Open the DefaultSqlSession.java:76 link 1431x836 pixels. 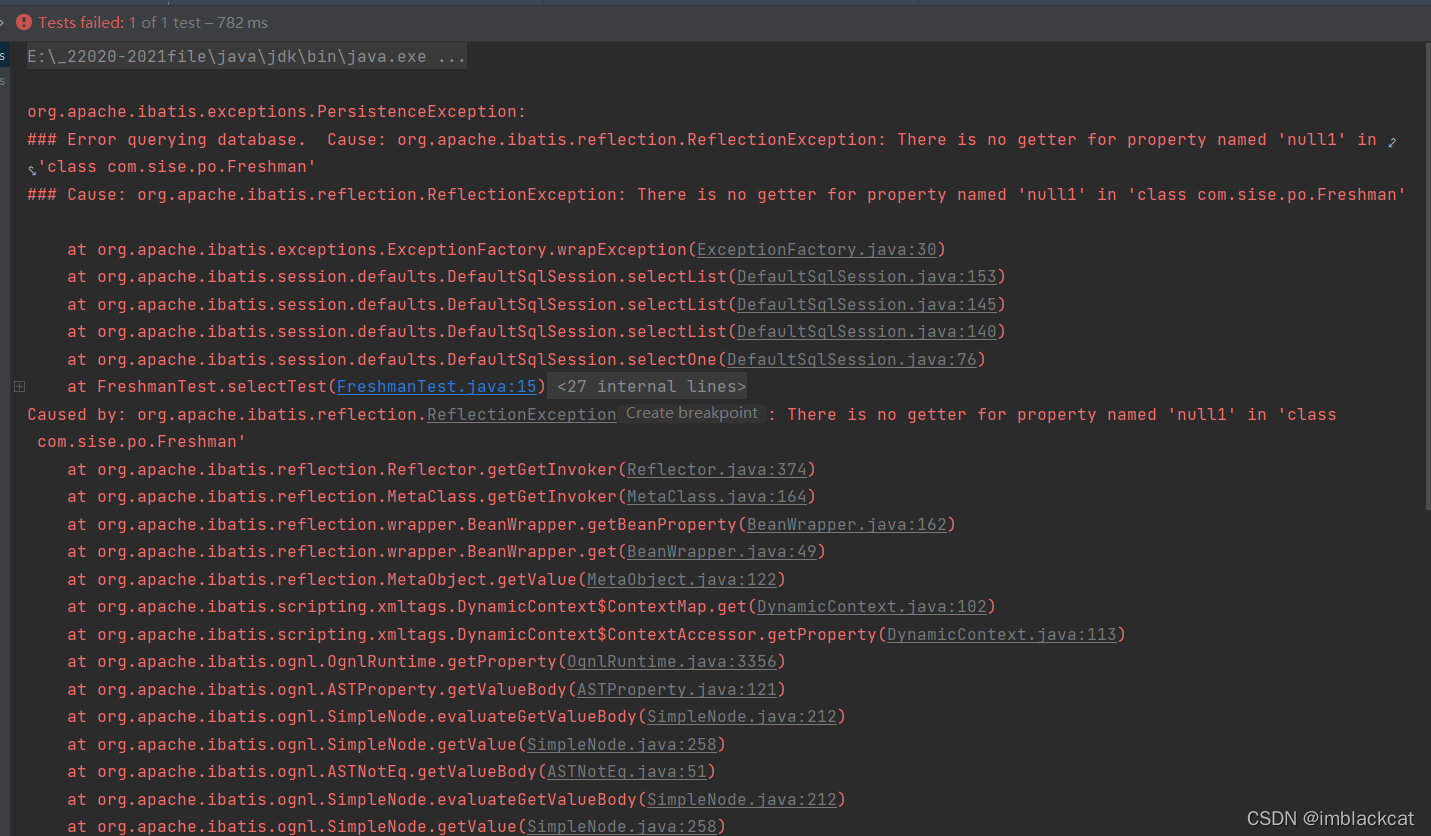pyautogui.click(x=851, y=359)
